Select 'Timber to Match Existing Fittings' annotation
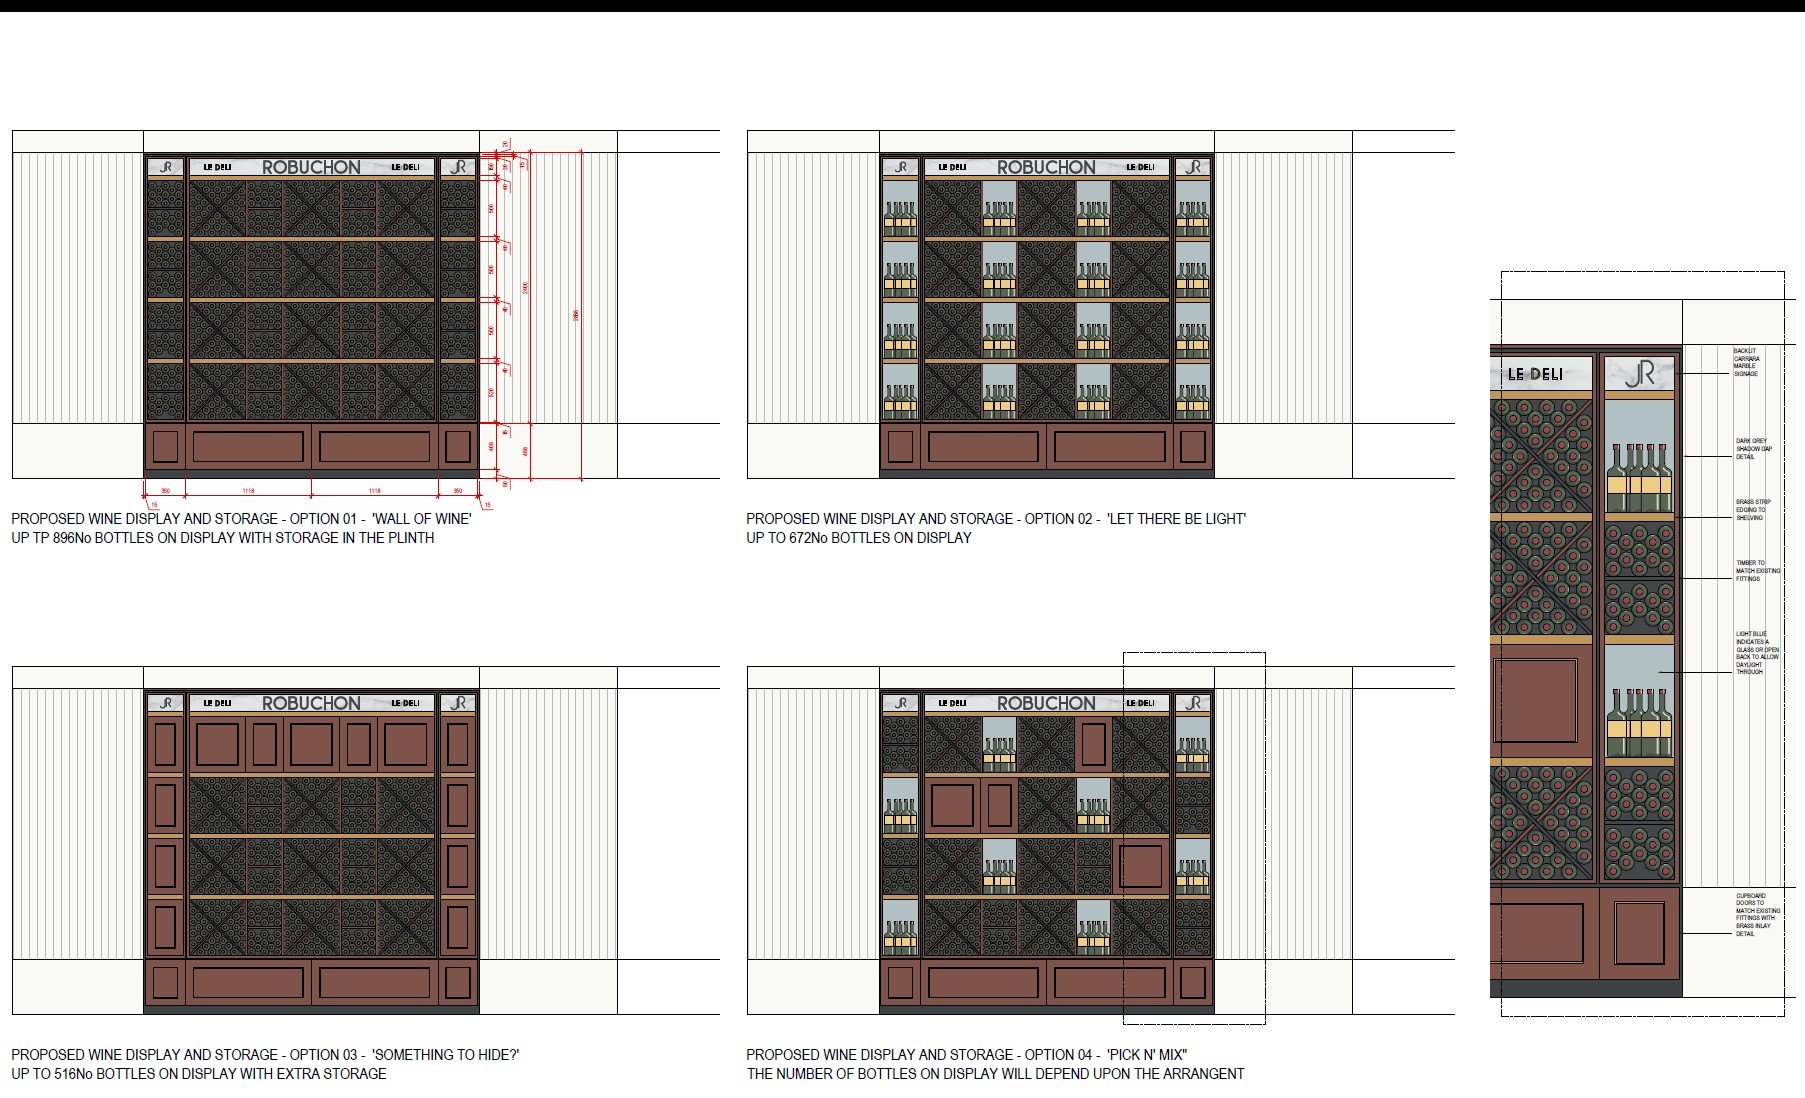This screenshot has height=1098, width=1805. 1757,570
